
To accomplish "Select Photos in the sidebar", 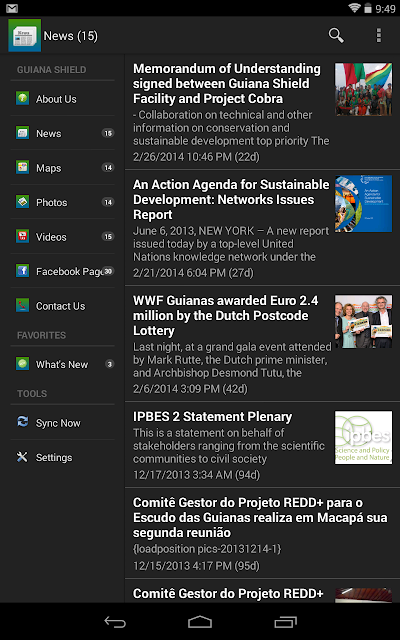I will click(62, 202).
